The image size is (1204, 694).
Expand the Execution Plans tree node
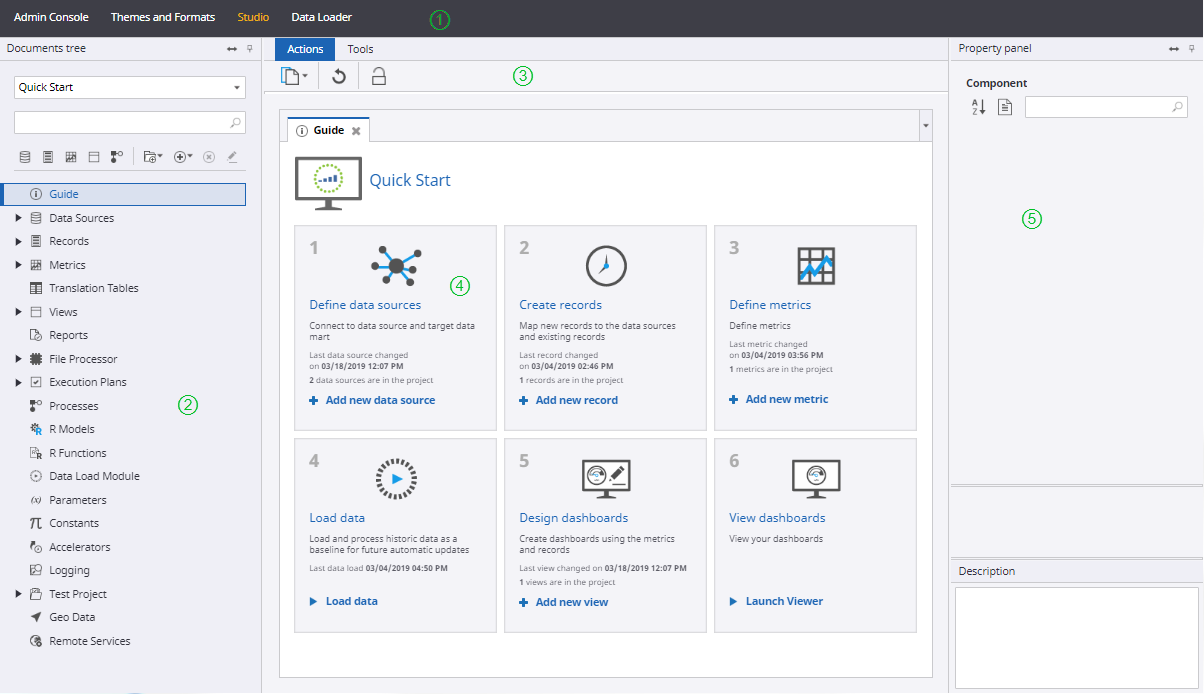(x=19, y=382)
